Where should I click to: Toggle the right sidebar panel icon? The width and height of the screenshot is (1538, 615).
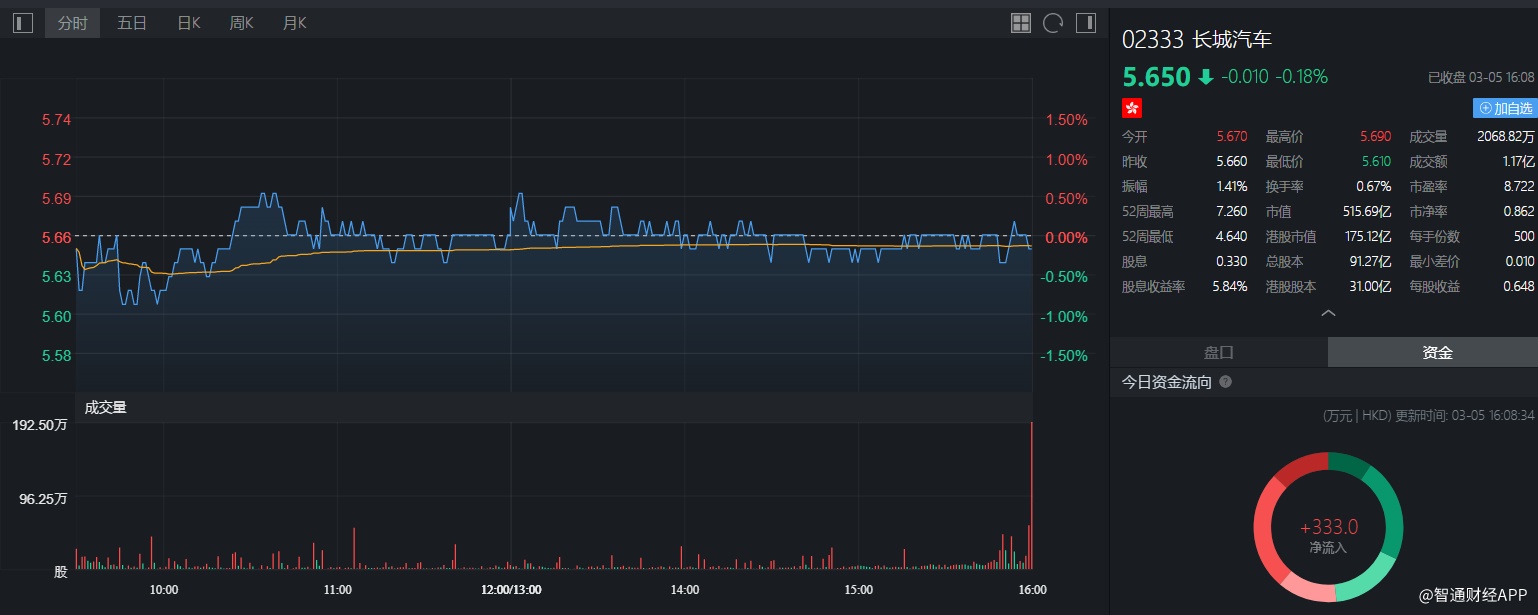[x=1085, y=23]
